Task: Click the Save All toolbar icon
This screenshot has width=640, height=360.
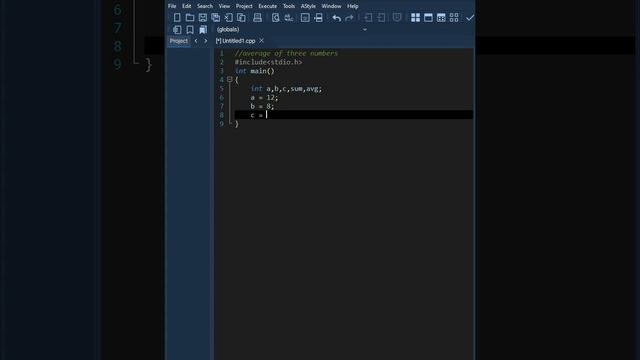Action: pyautogui.click(x=216, y=18)
